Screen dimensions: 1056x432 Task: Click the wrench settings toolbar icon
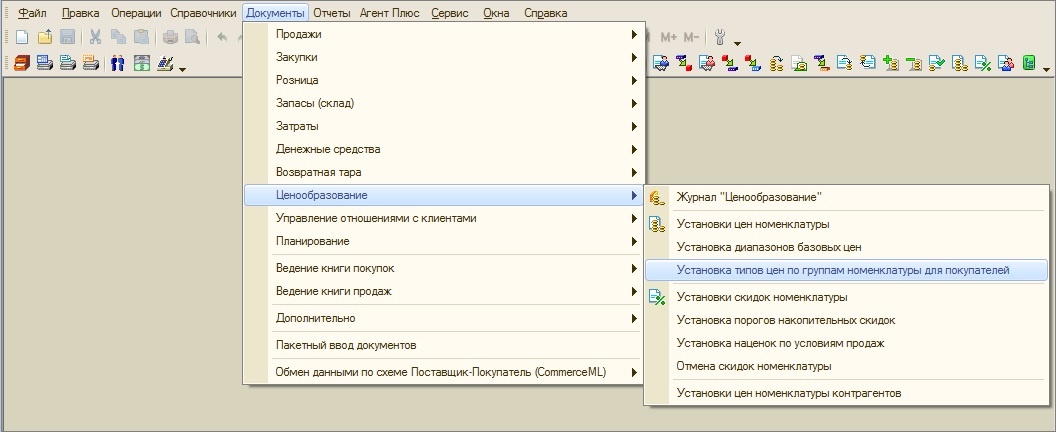pyautogui.click(x=722, y=37)
